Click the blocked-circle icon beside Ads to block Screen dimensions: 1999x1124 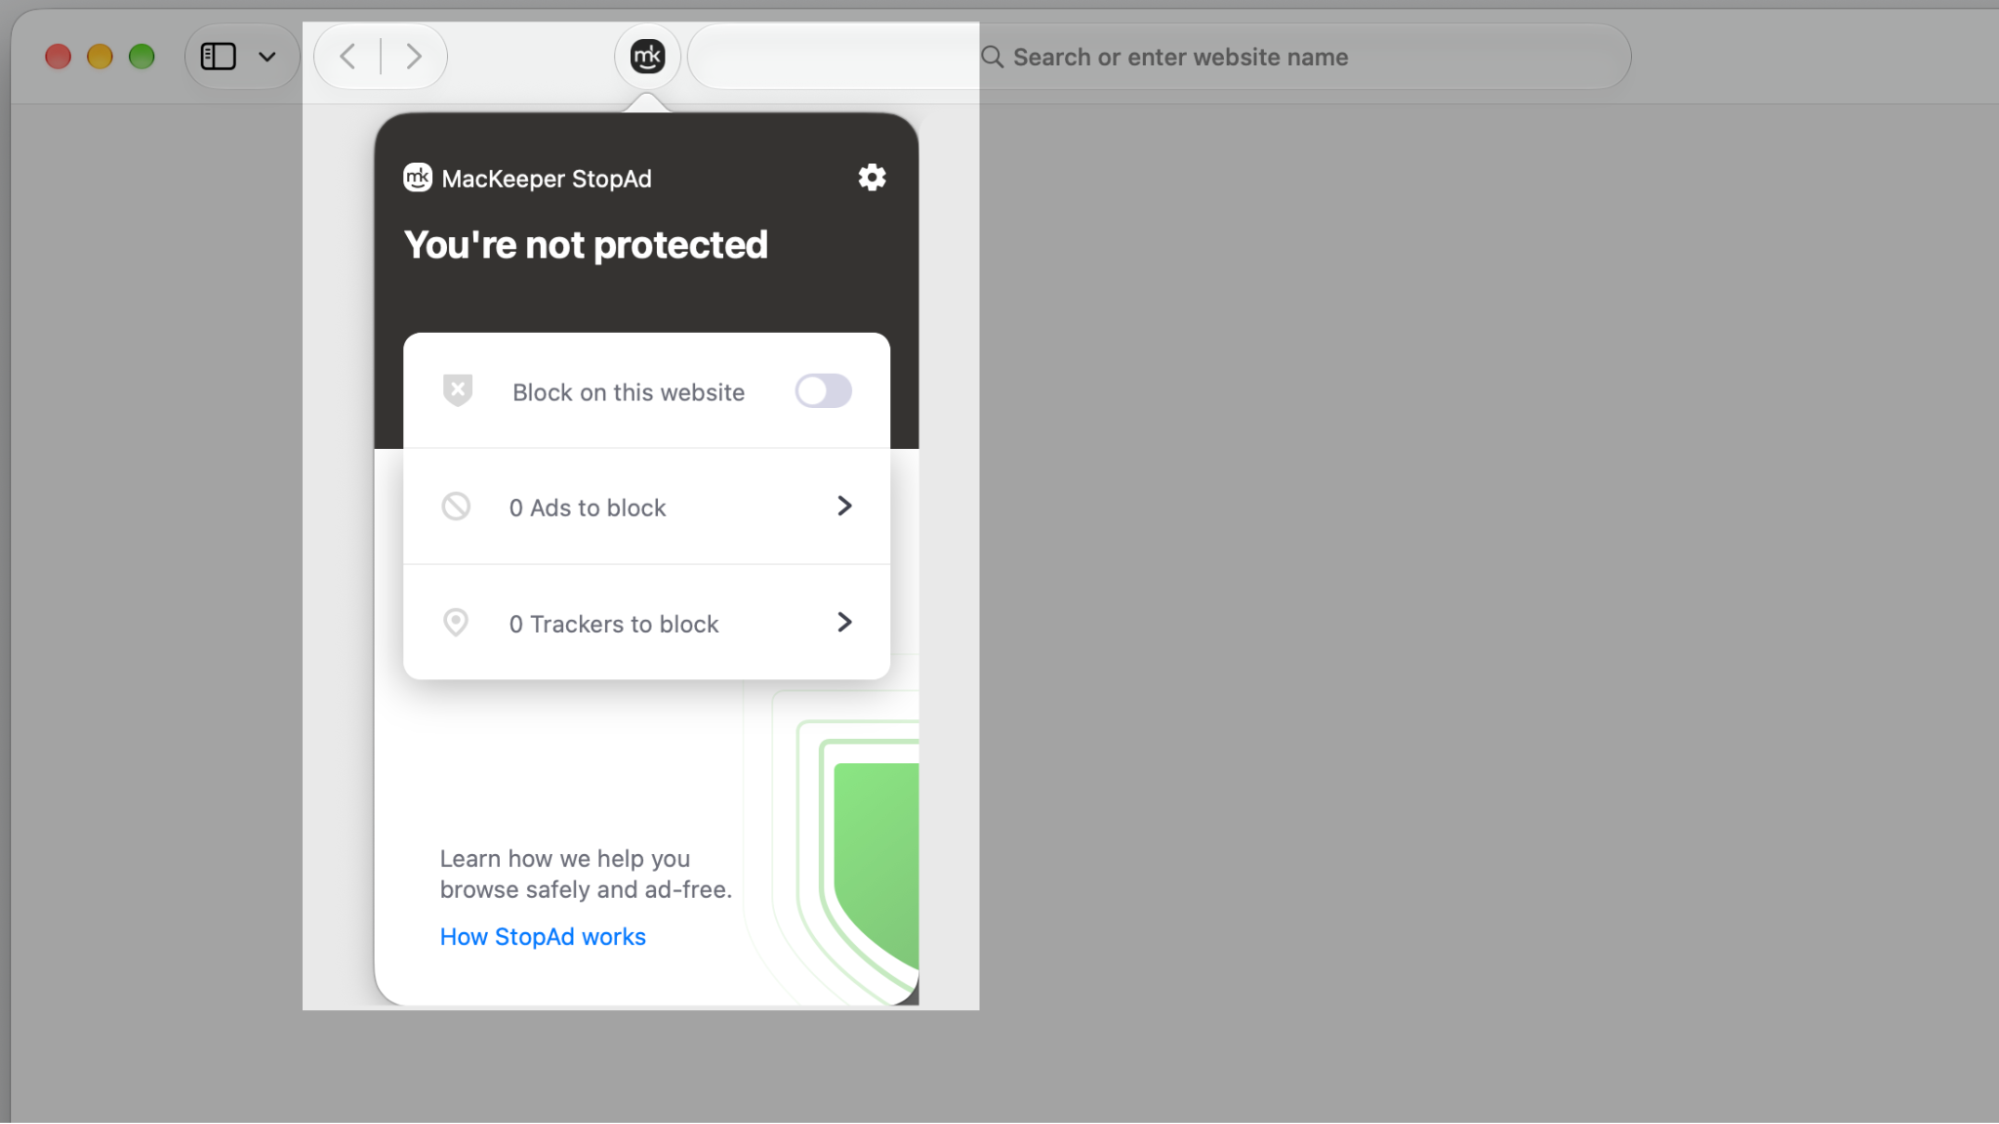456,506
